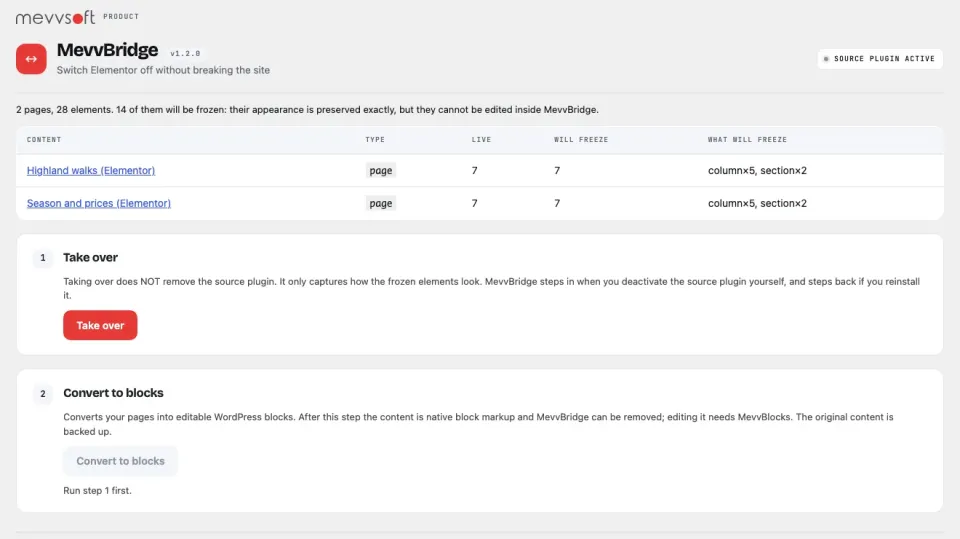Image resolution: width=960 pixels, height=539 pixels.
Task: Click the step 1 number badge
Action: pos(43,258)
